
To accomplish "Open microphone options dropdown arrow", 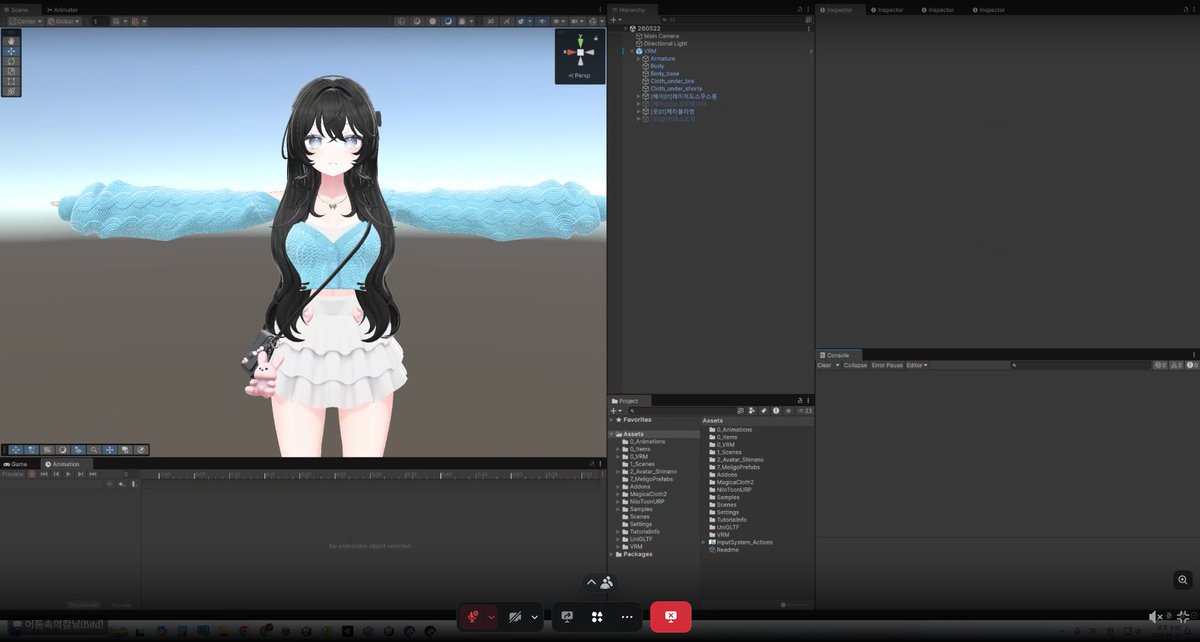I will pyautogui.click(x=491, y=617).
